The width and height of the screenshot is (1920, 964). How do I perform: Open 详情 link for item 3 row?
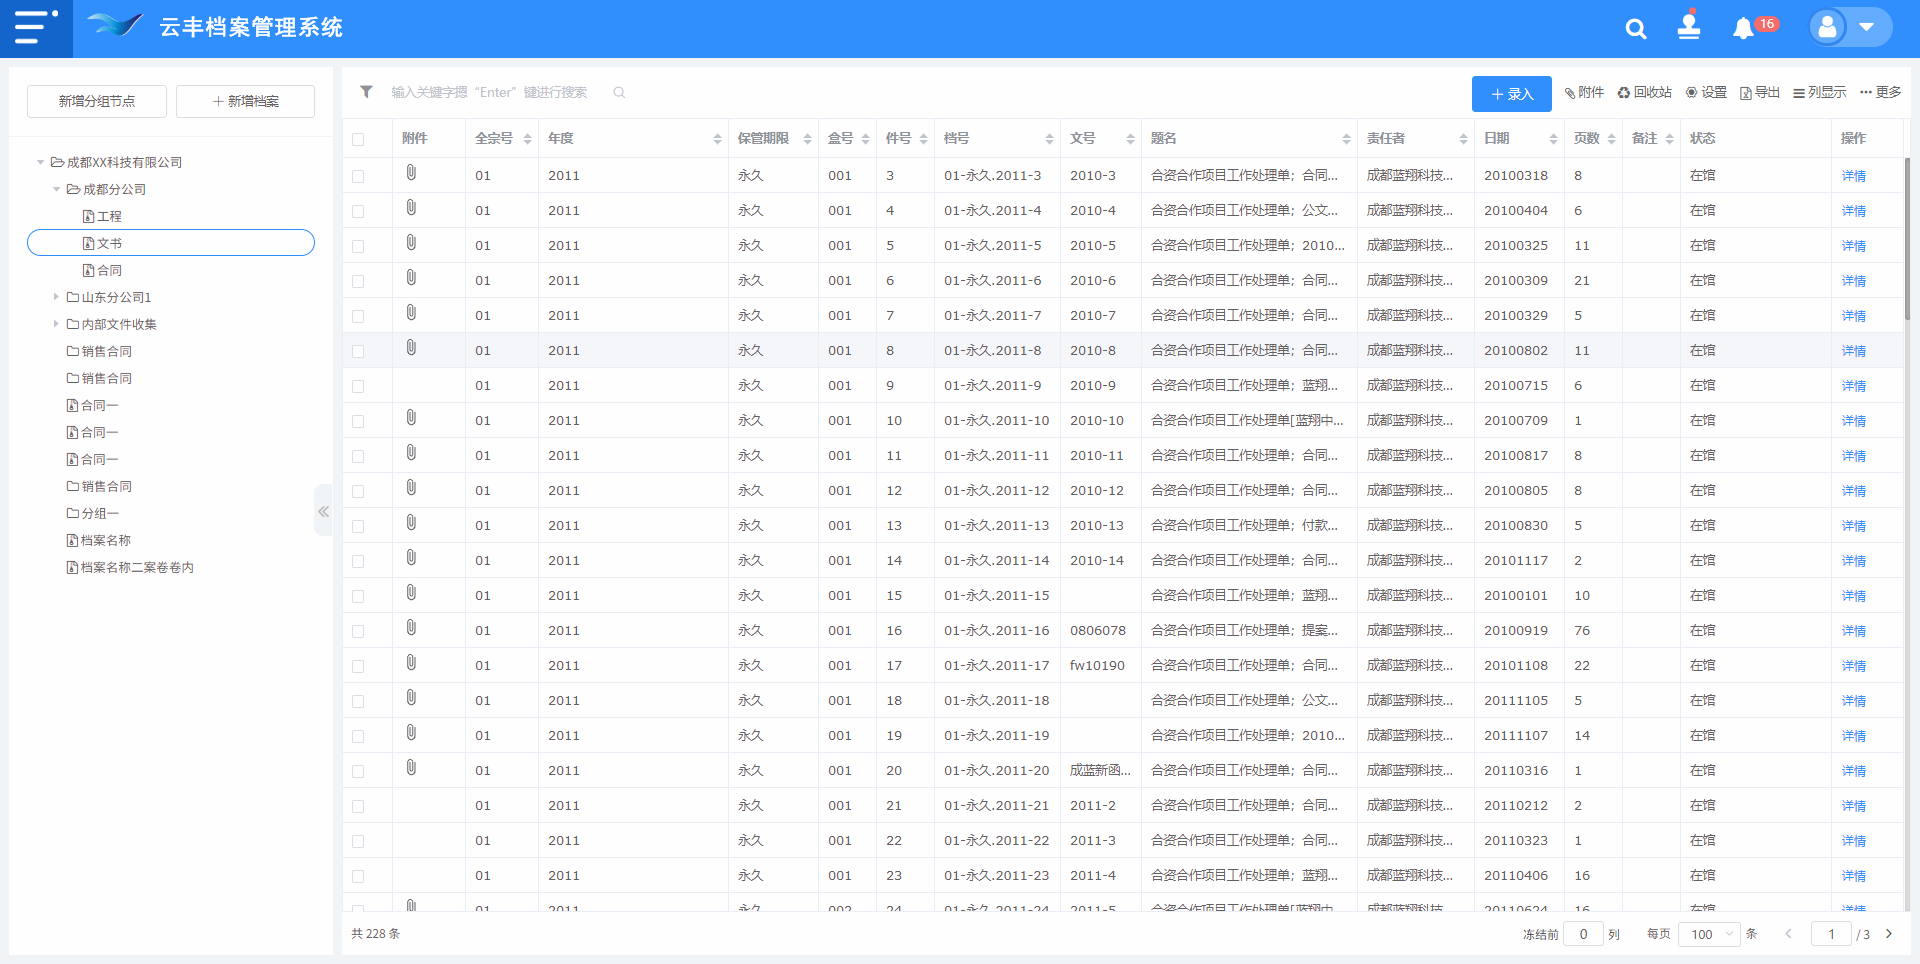coord(1854,176)
